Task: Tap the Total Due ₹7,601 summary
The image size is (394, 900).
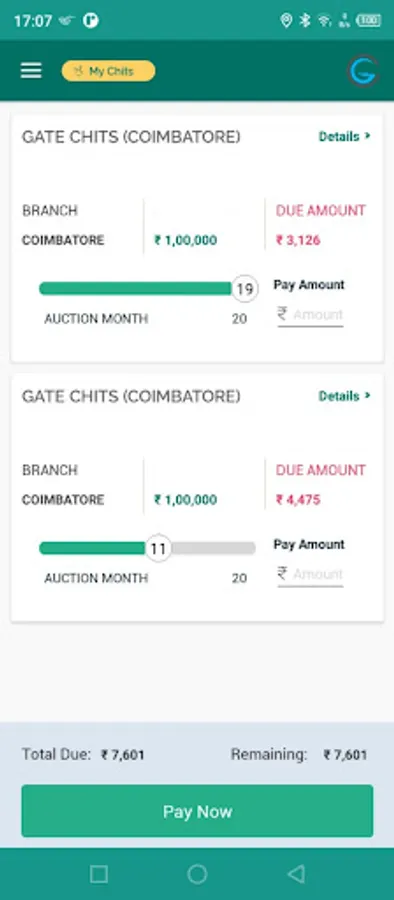Action: click(83, 754)
